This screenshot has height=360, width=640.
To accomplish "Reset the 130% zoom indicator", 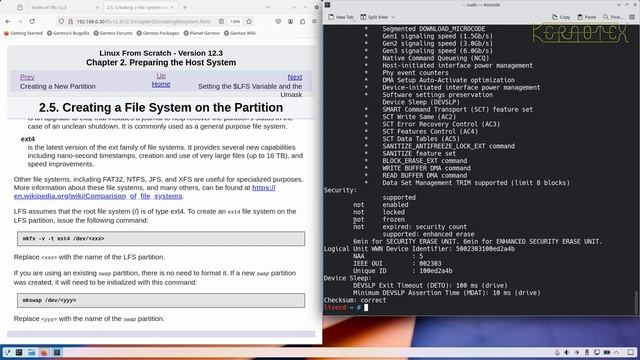I will pyautogui.click(x=235, y=21).
